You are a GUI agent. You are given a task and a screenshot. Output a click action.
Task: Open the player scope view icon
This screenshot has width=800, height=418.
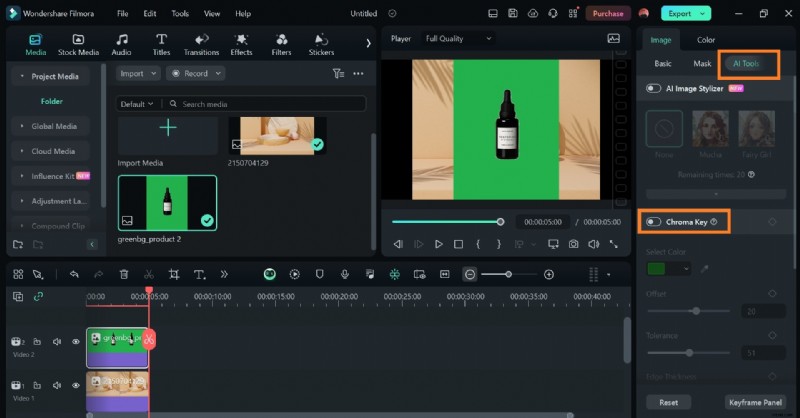613,38
